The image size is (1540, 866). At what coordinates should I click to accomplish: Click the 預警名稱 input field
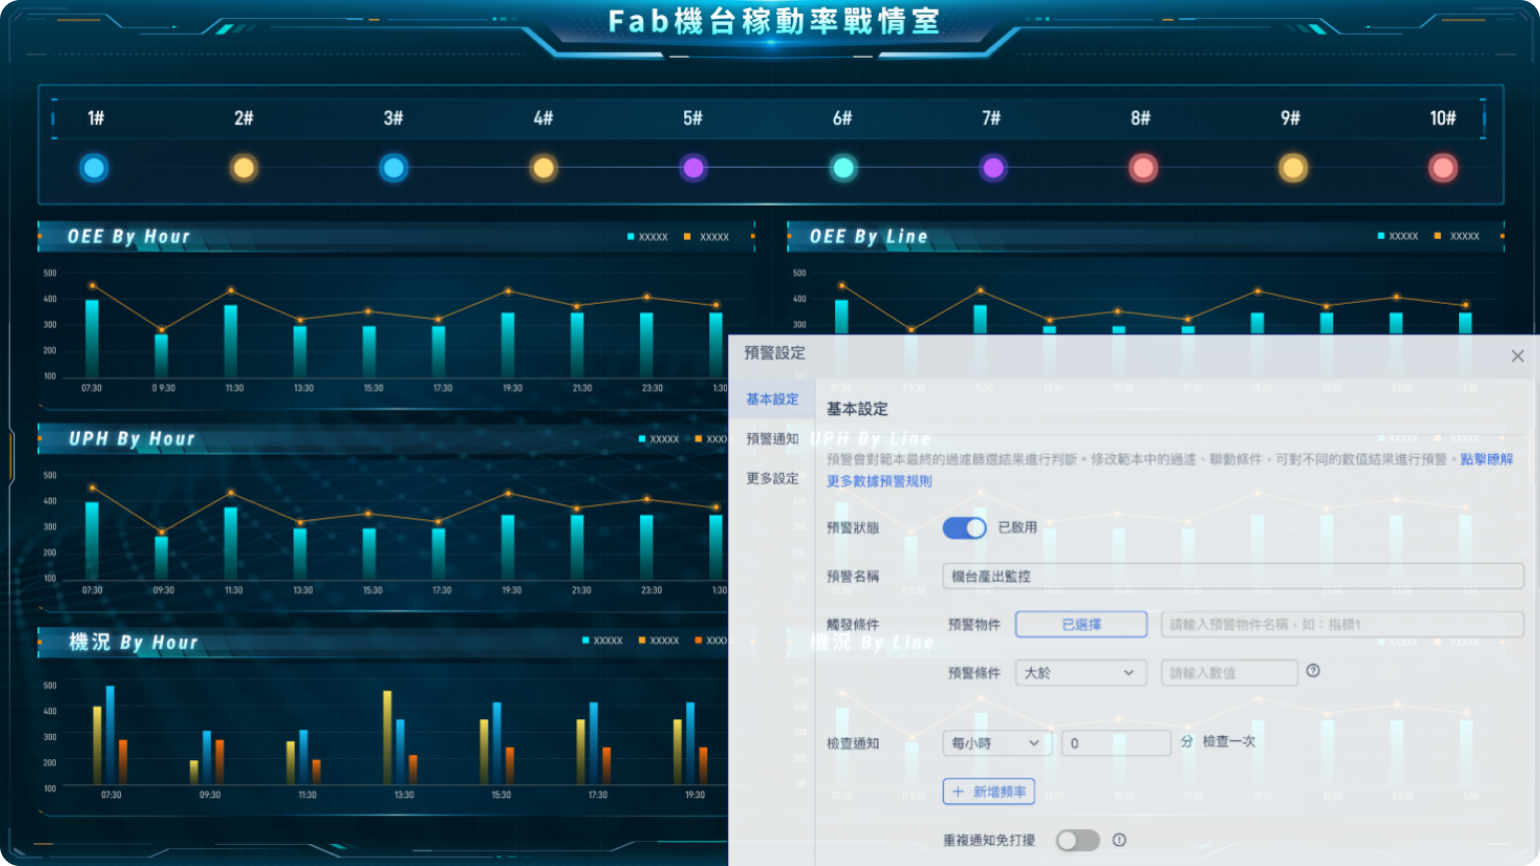point(1233,576)
